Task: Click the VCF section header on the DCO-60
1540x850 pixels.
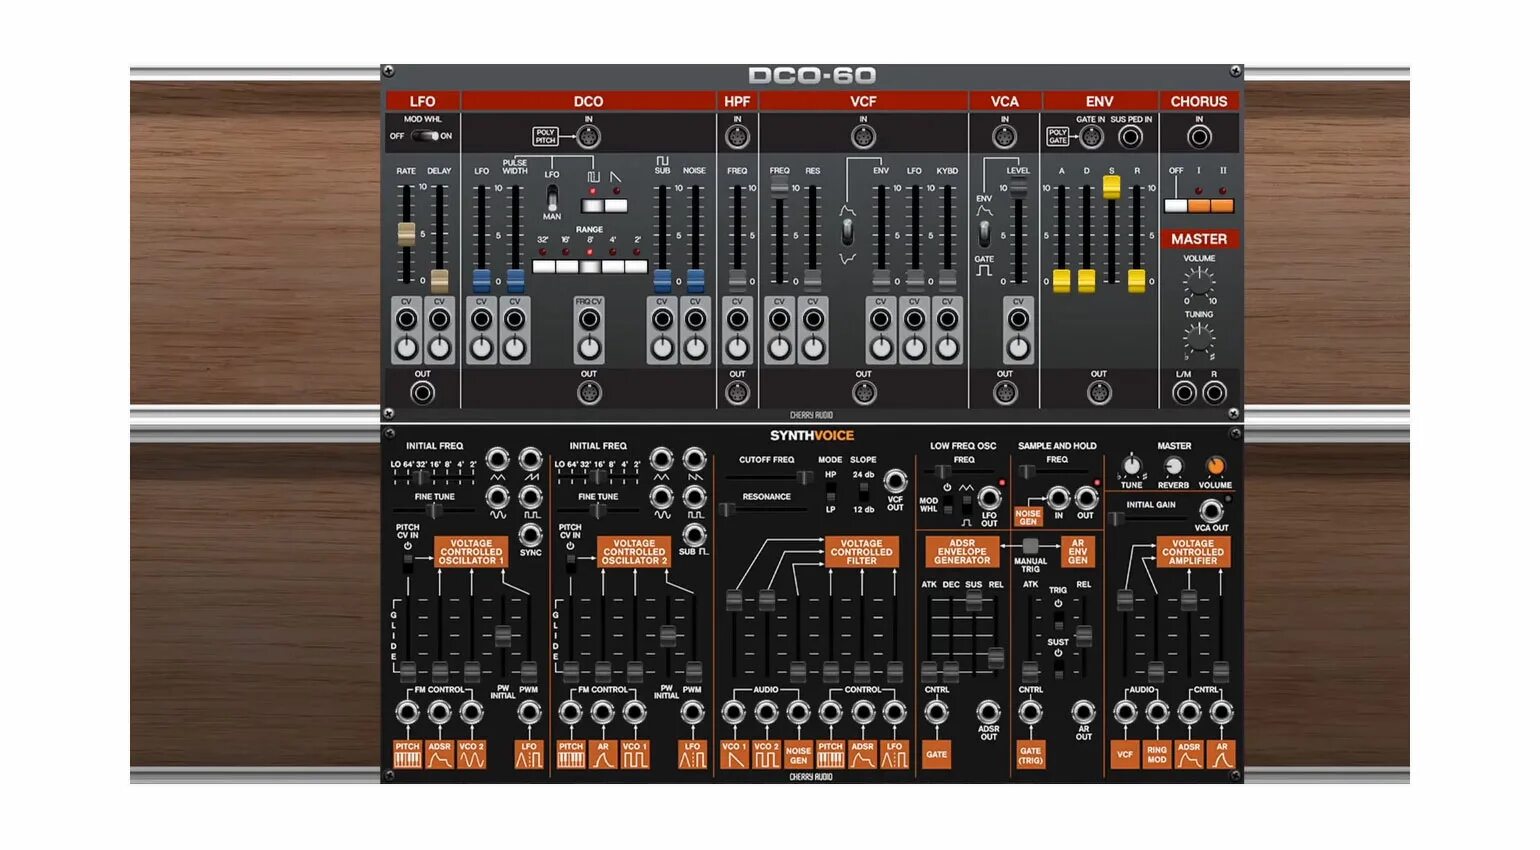Action: [862, 101]
